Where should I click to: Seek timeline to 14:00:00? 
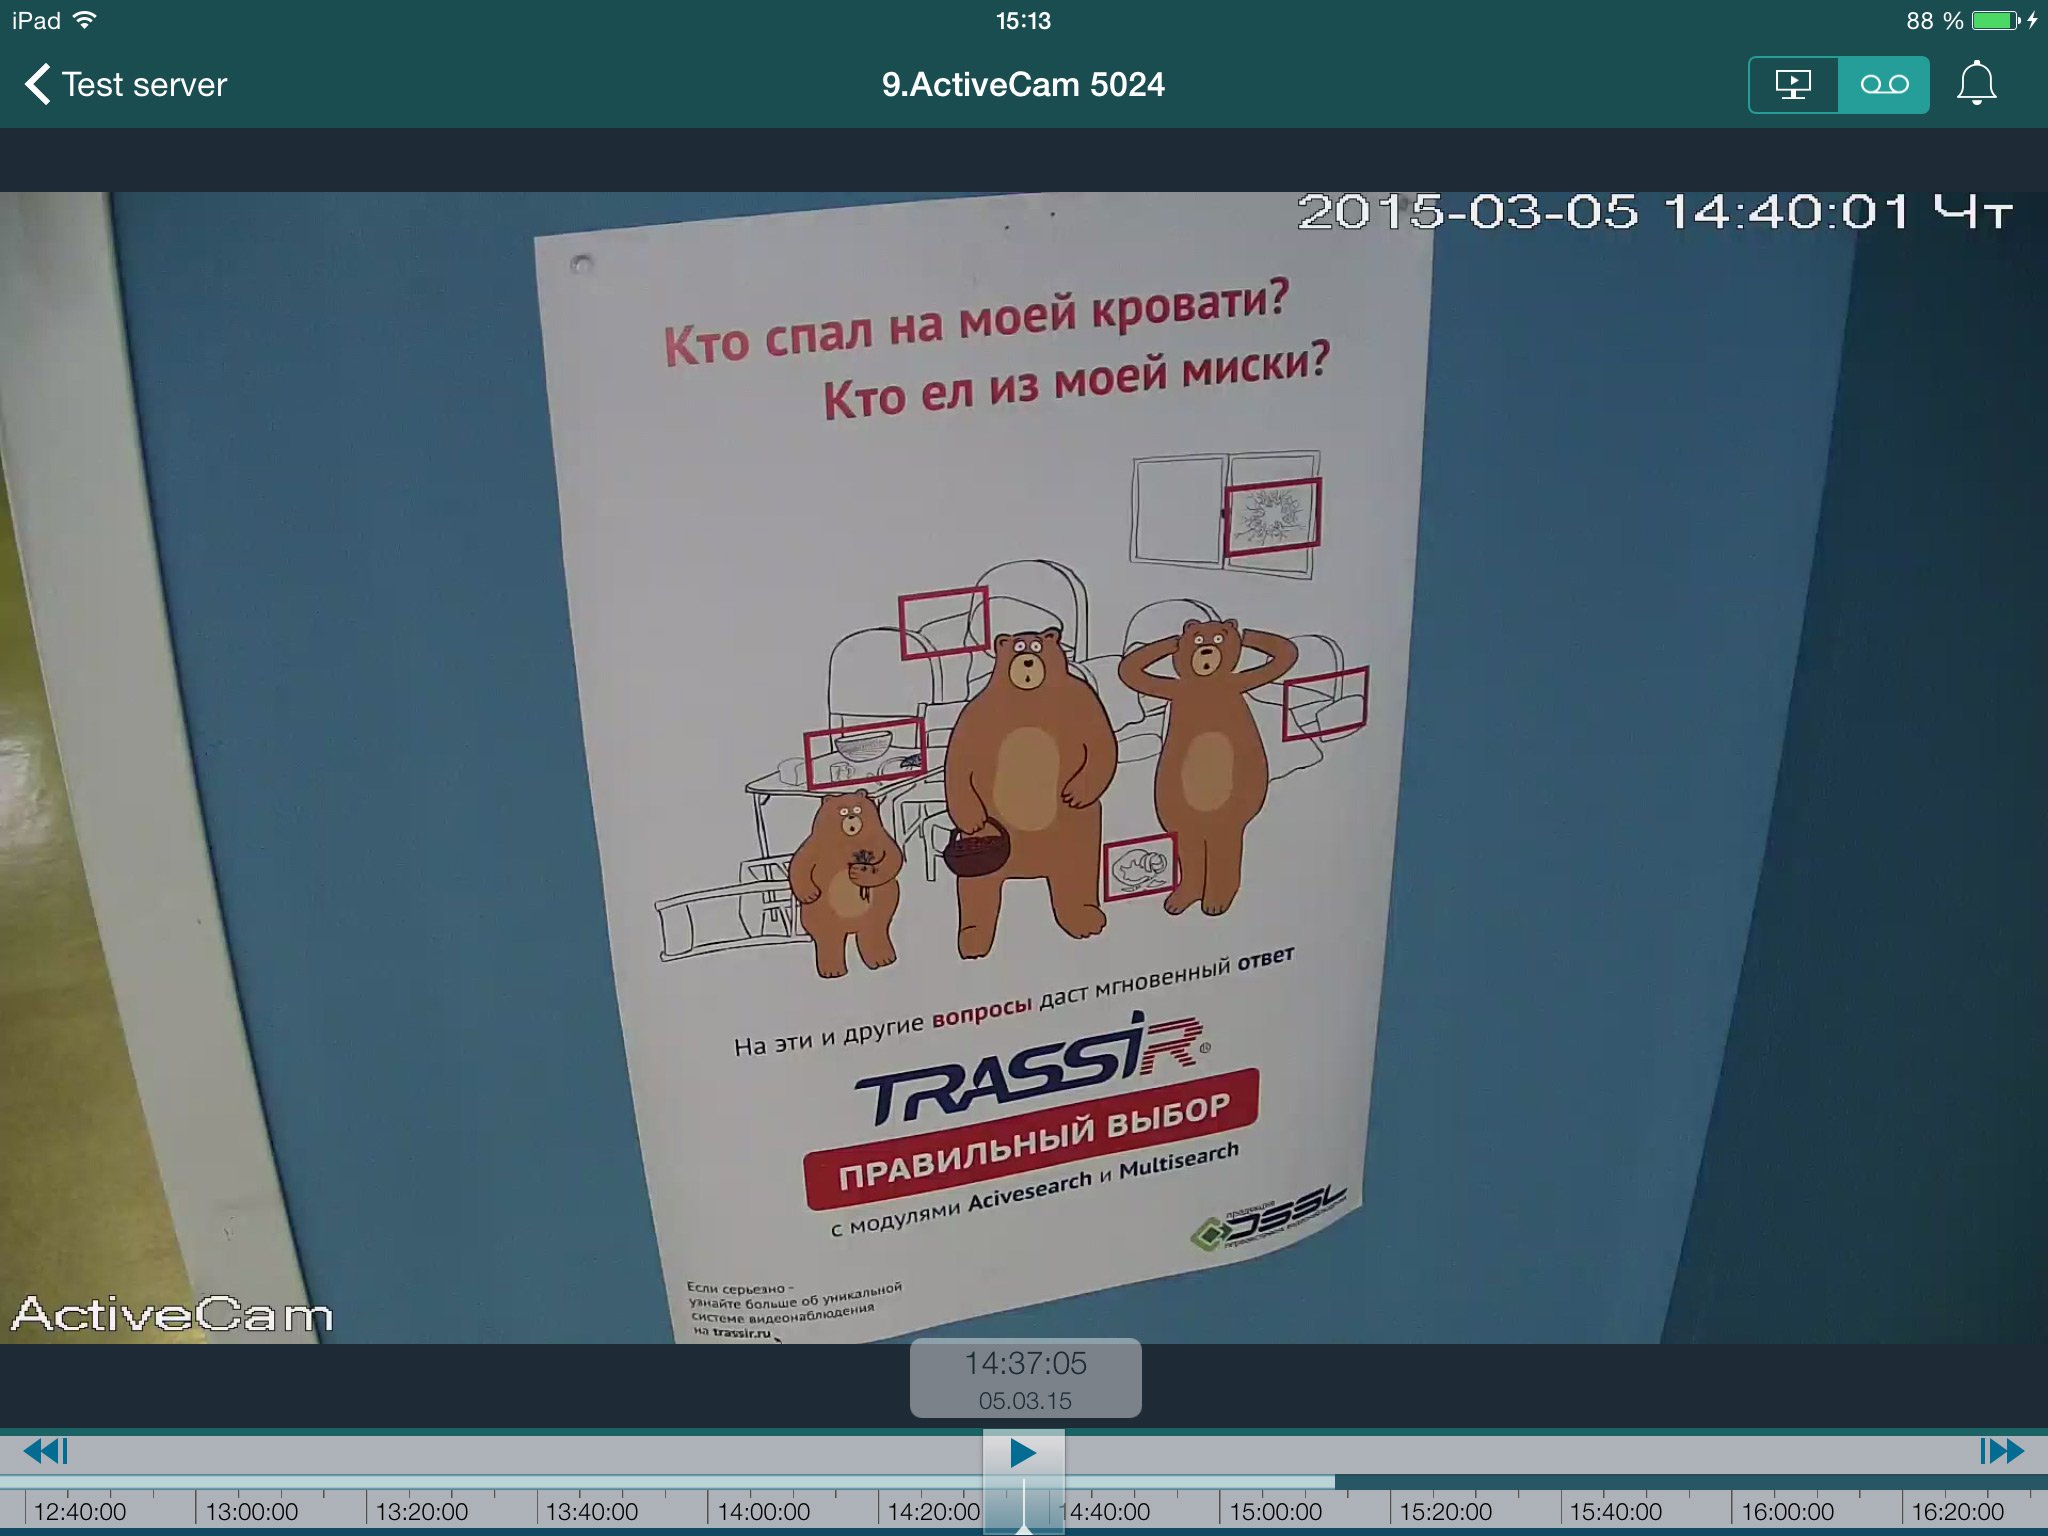coord(763,1511)
